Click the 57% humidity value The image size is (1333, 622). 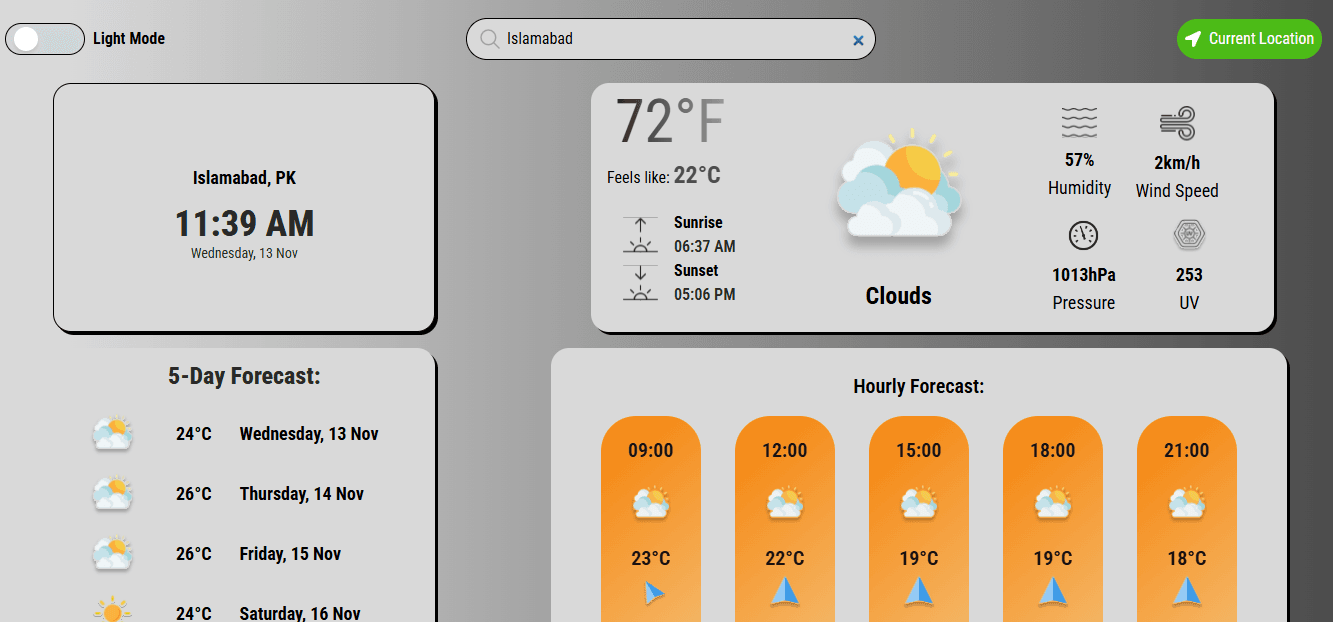[1079, 160]
